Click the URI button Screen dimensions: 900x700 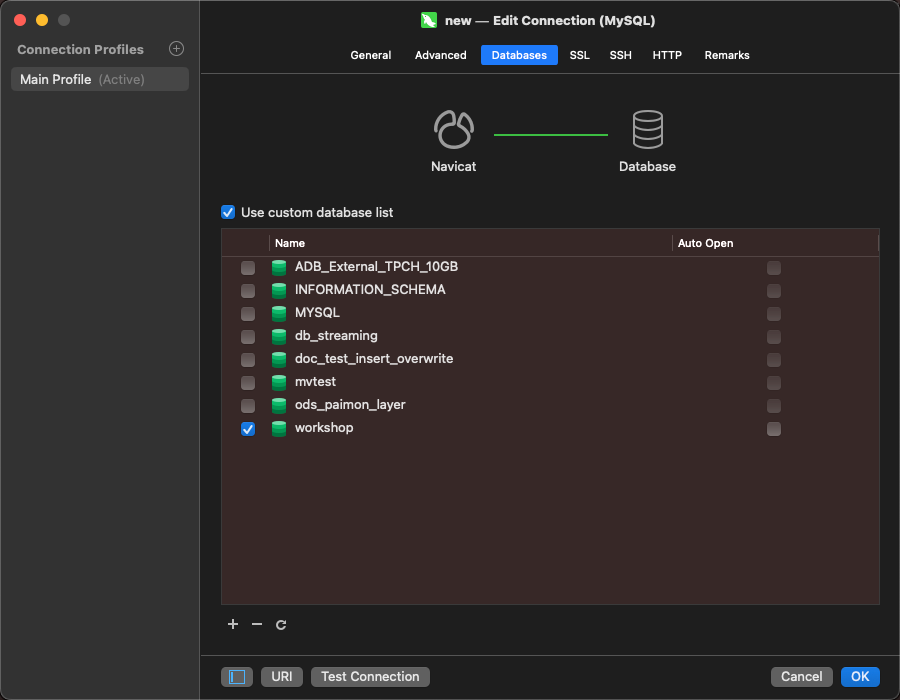[282, 677]
